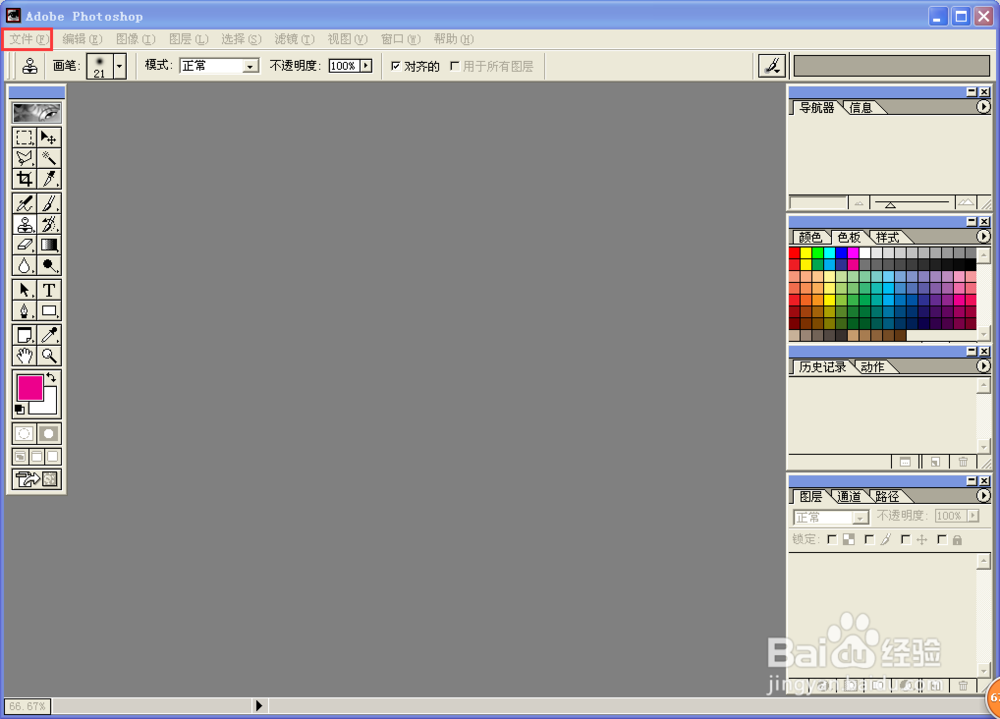Image resolution: width=1000 pixels, height=719 pixels.
Task: Jump to ImageReady button
Action: click(37, 478)
